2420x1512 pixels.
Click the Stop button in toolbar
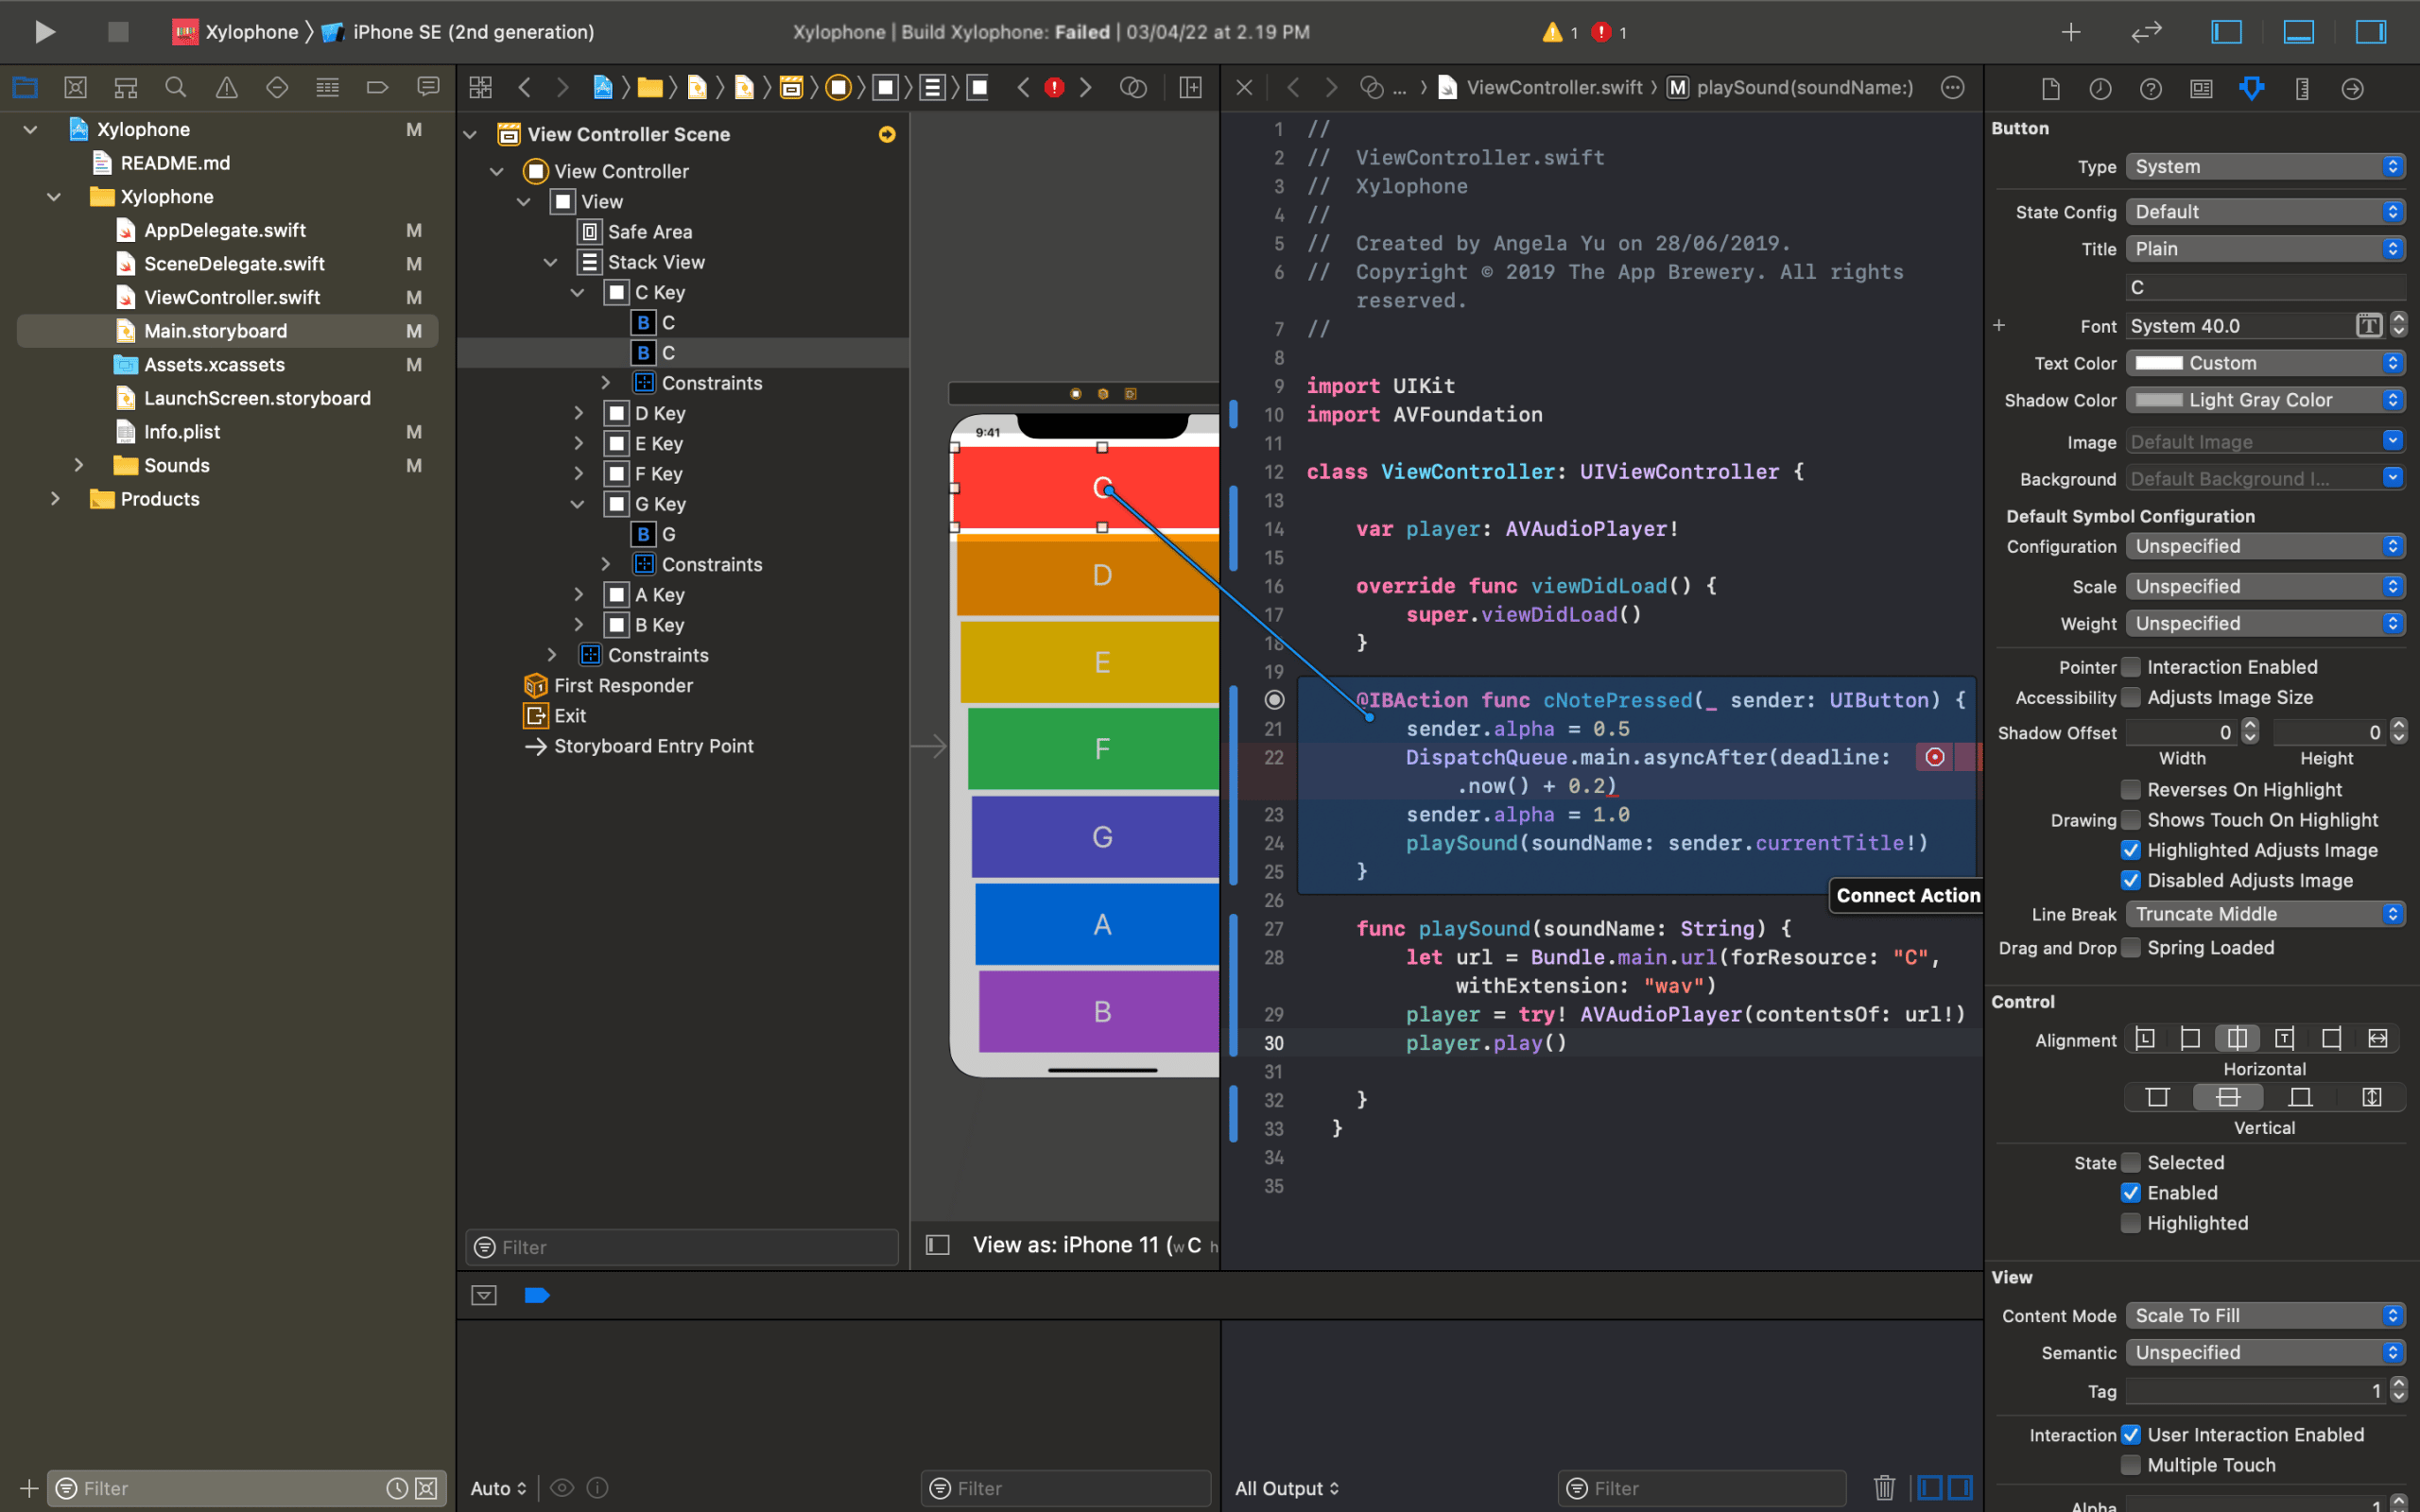coord(118,32)
